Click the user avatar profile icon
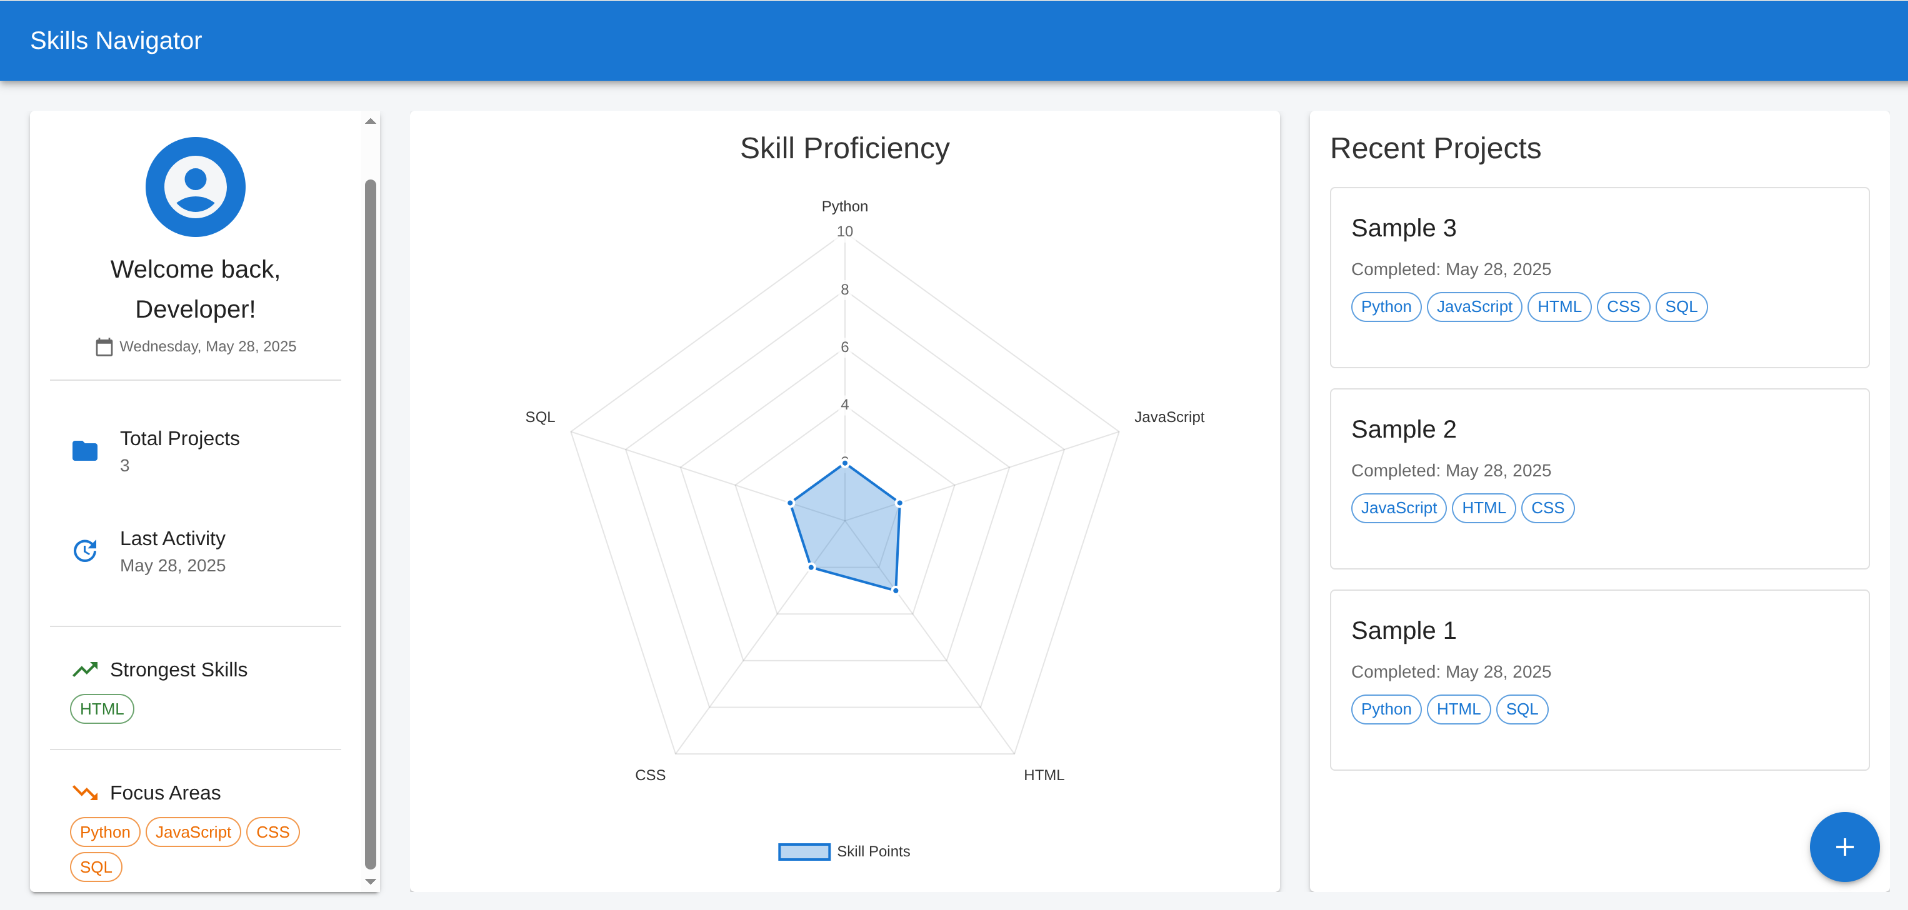The width and height of the screenshot is (1908, 910). pyautogui.click(x=195, y=187)
